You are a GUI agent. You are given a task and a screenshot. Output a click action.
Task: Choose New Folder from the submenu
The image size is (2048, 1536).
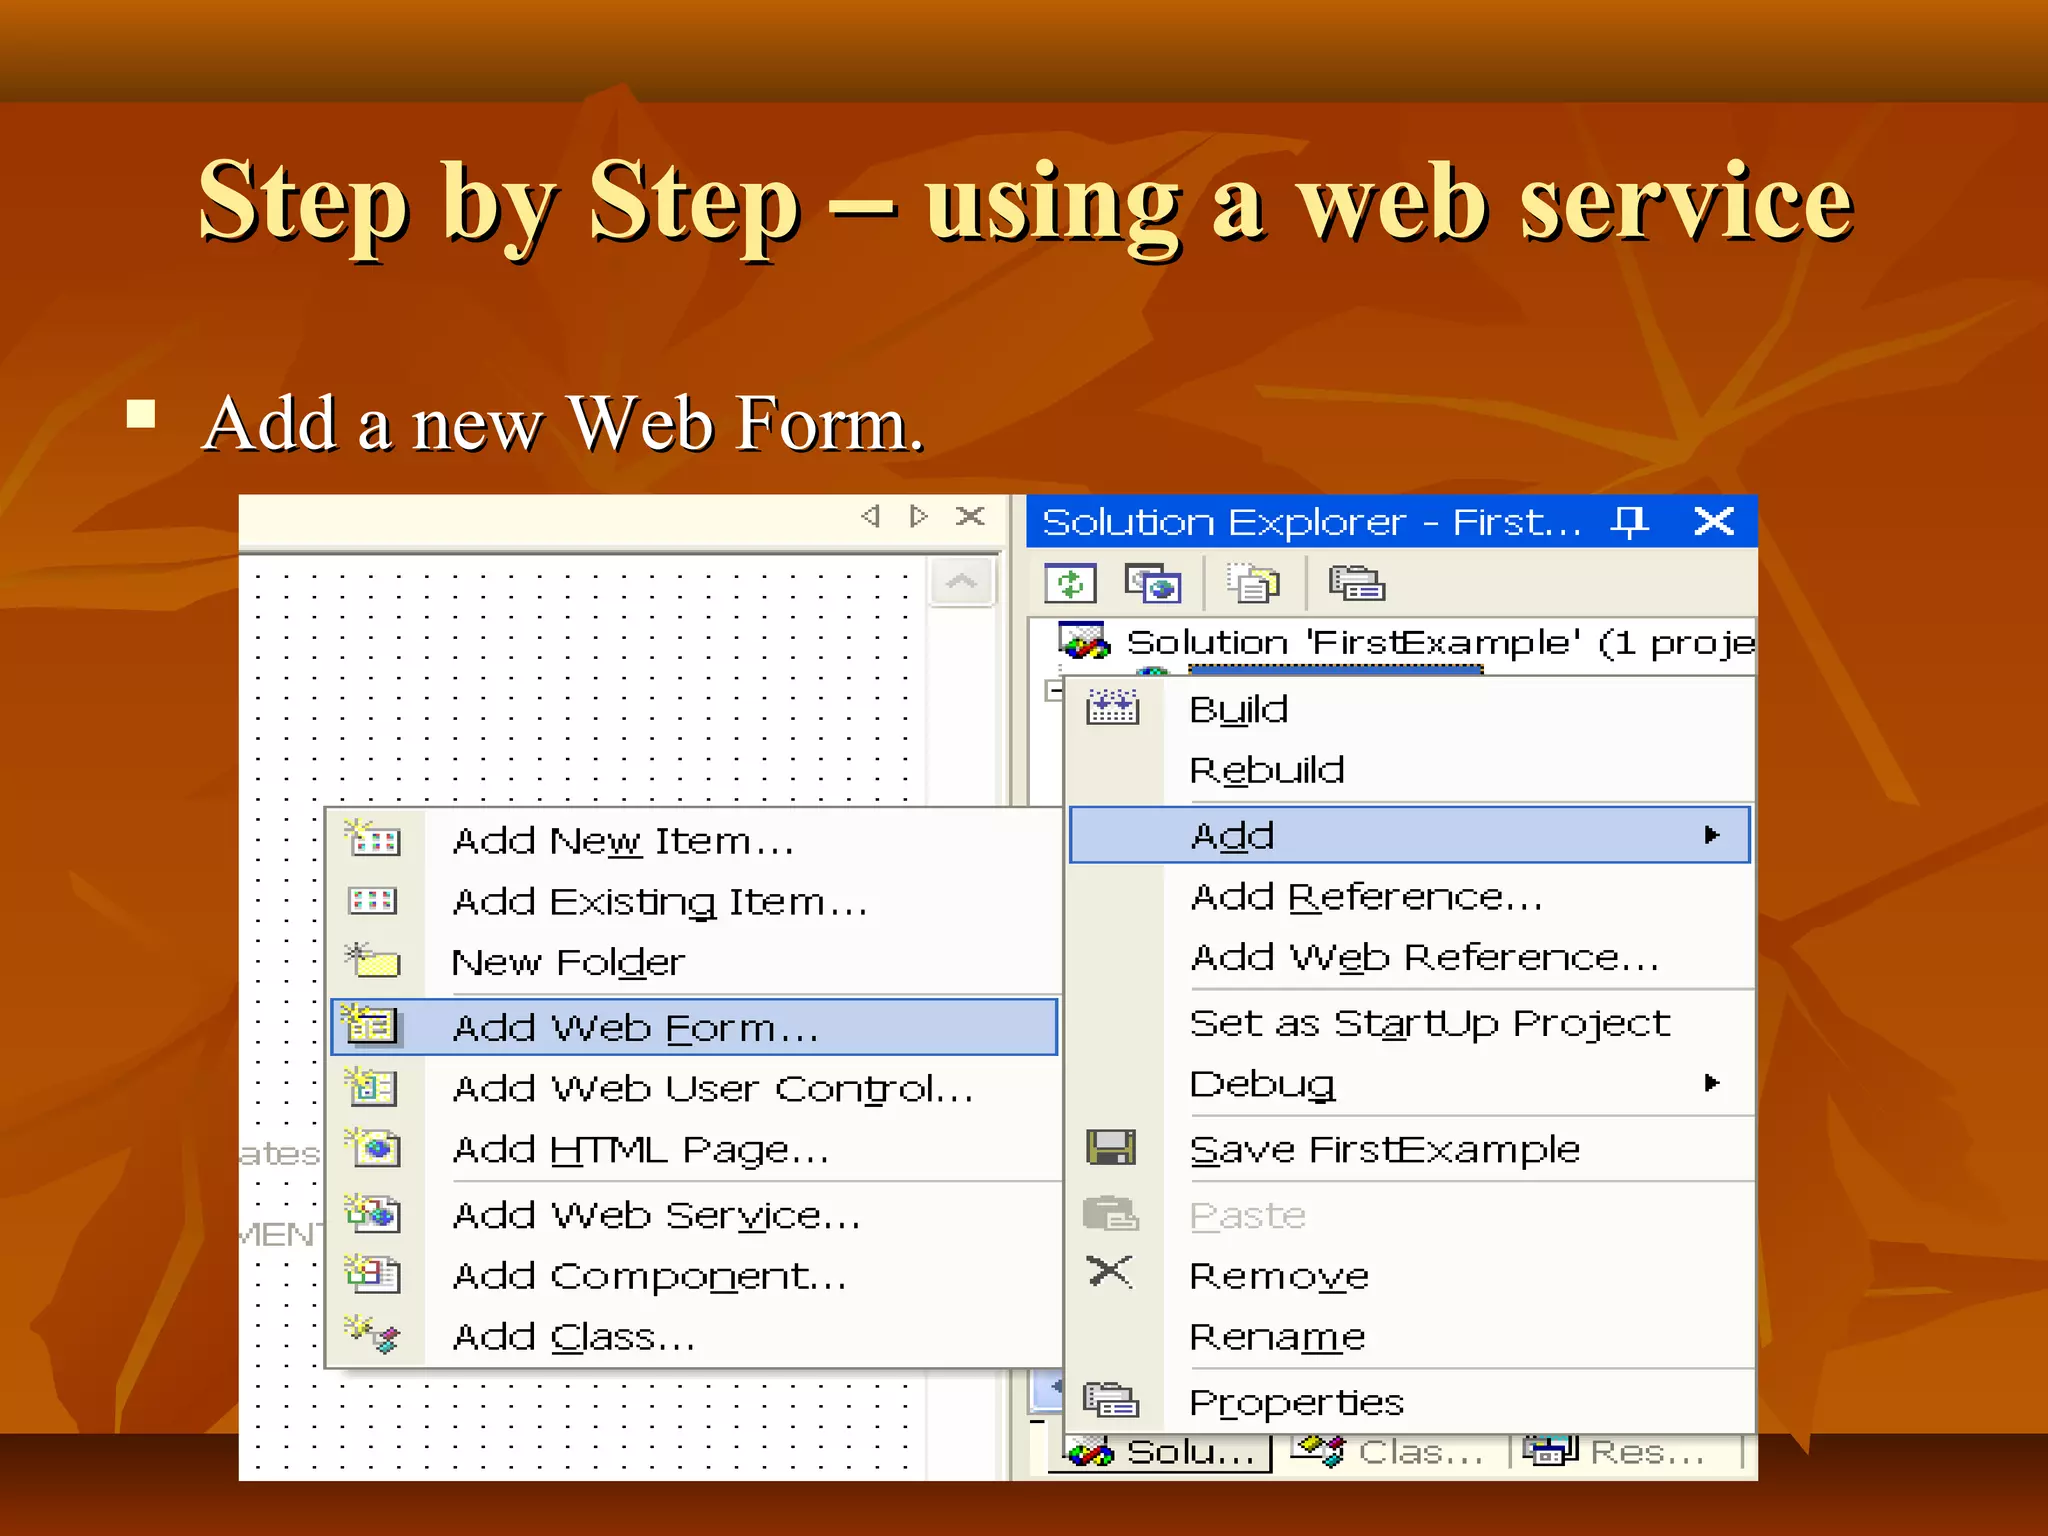pos(694,962)
